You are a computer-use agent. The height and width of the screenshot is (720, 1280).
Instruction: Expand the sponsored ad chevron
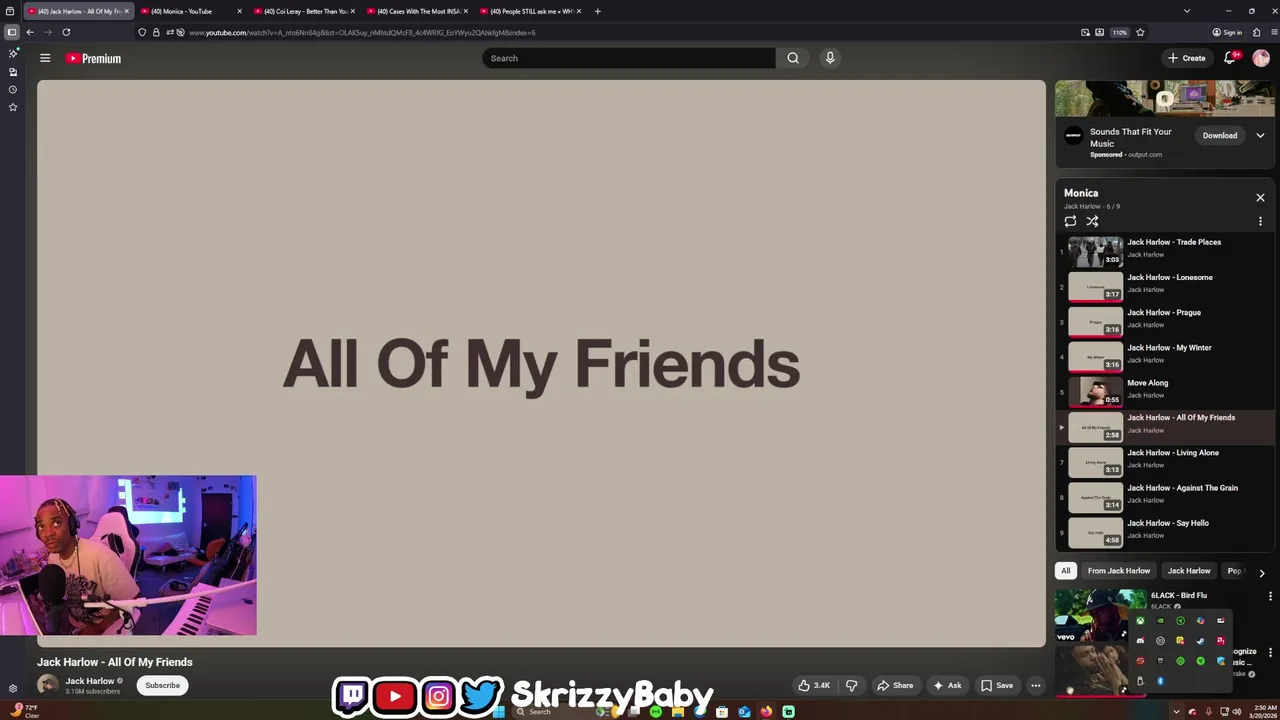[1260, 135]
